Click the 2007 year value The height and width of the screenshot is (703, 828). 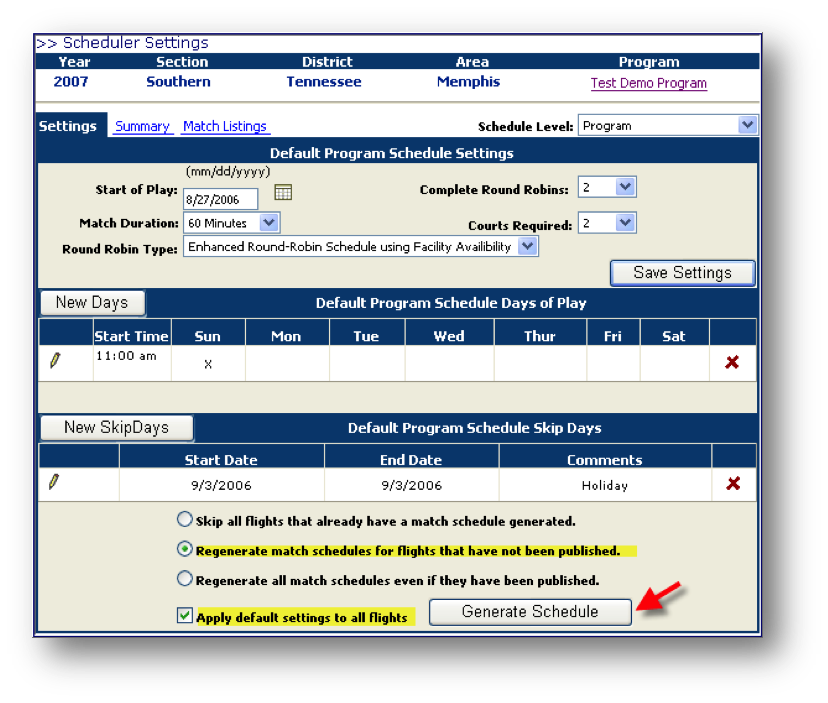coord(71,82)
